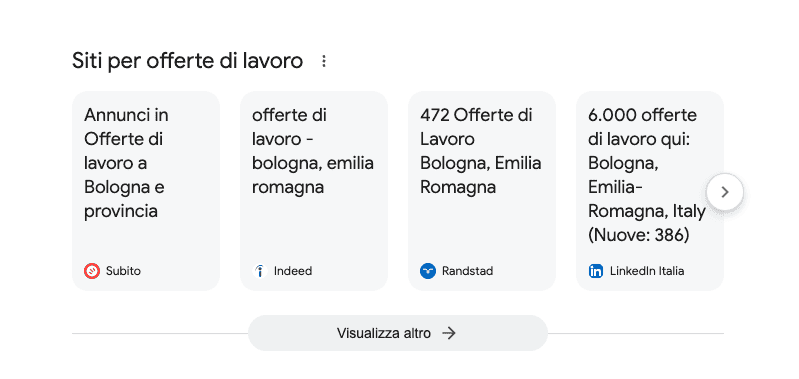The width and height of the screenshot is (799, 379).
Task: Click the Subito source name
Action: [x=123, y=271]
